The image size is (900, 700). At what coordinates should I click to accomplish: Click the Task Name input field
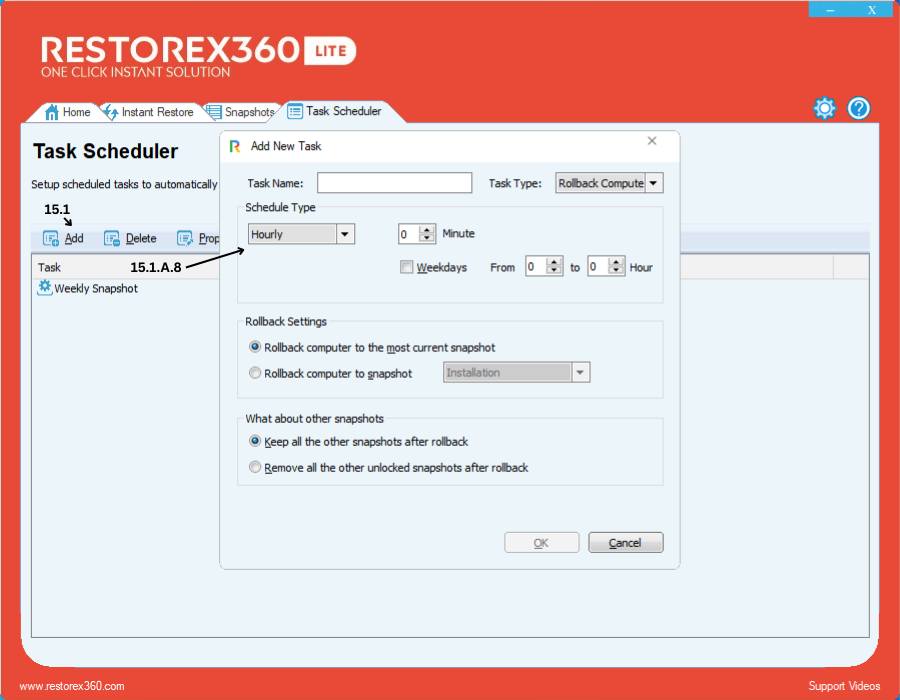point(394,183)
